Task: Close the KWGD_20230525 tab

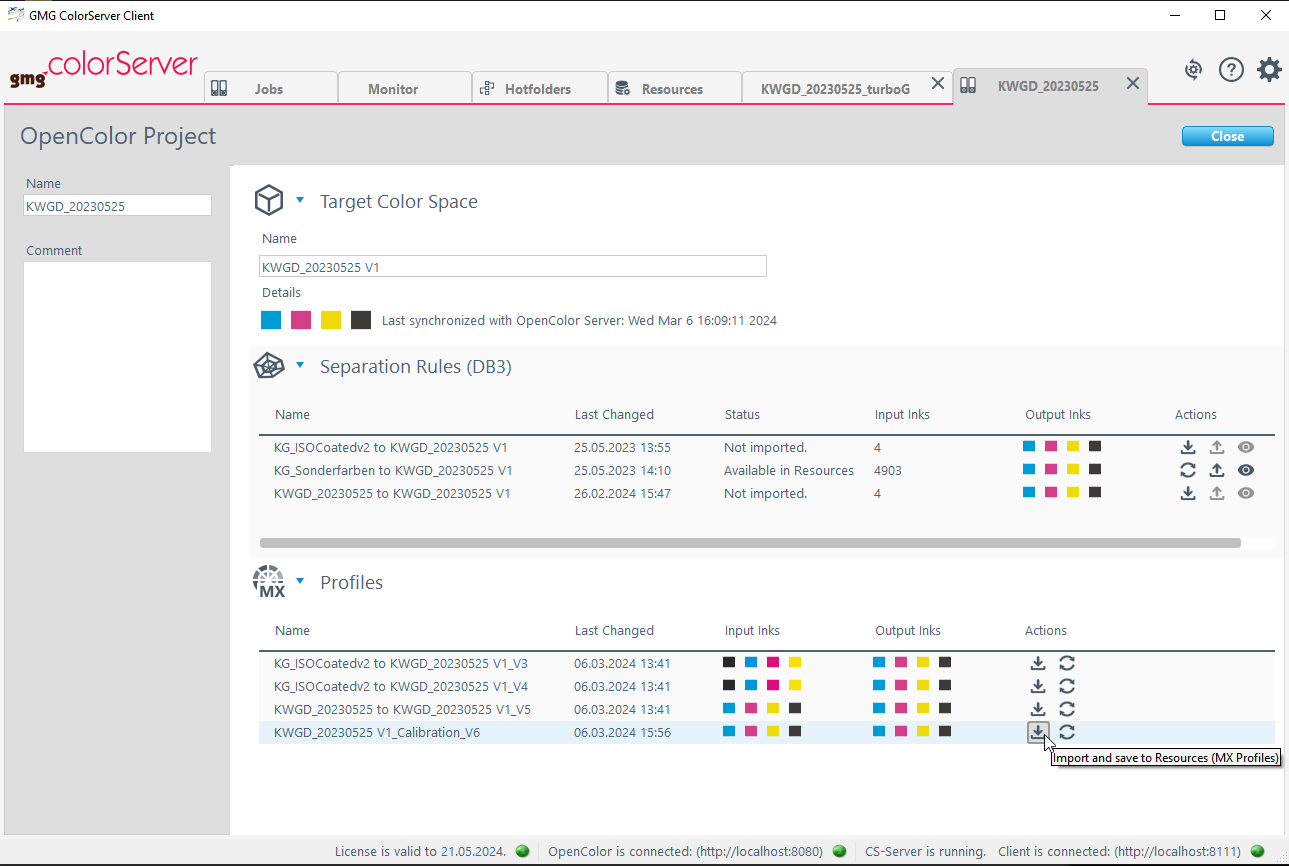Action: [x=1132, y=84]
